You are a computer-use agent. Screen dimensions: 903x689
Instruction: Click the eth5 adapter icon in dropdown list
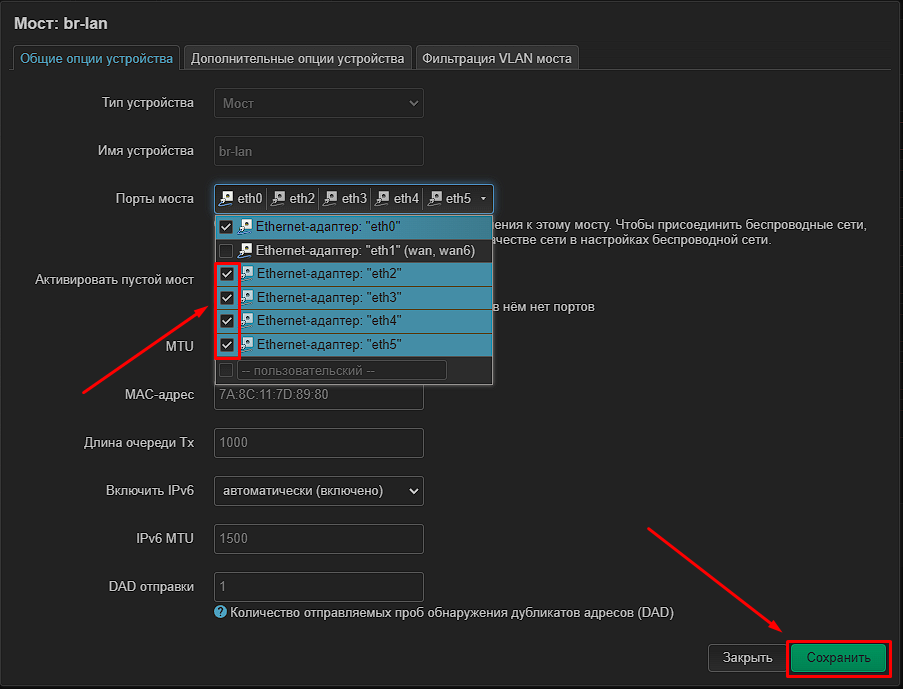246,344
